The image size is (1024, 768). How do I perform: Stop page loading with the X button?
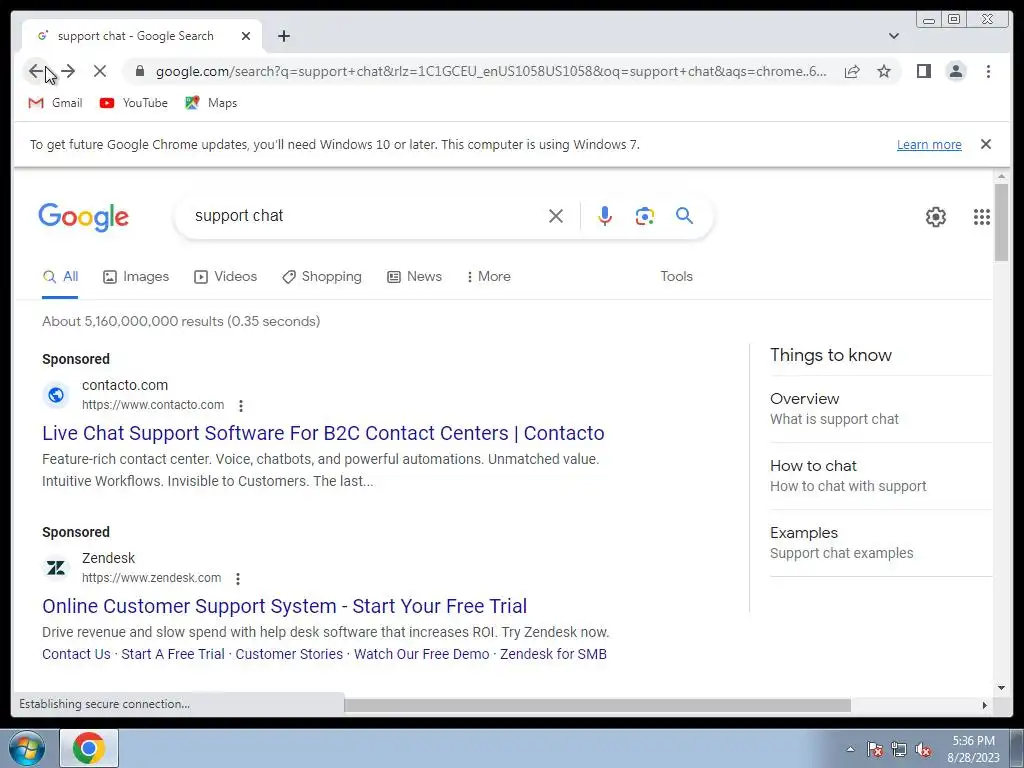coord(99,71)
